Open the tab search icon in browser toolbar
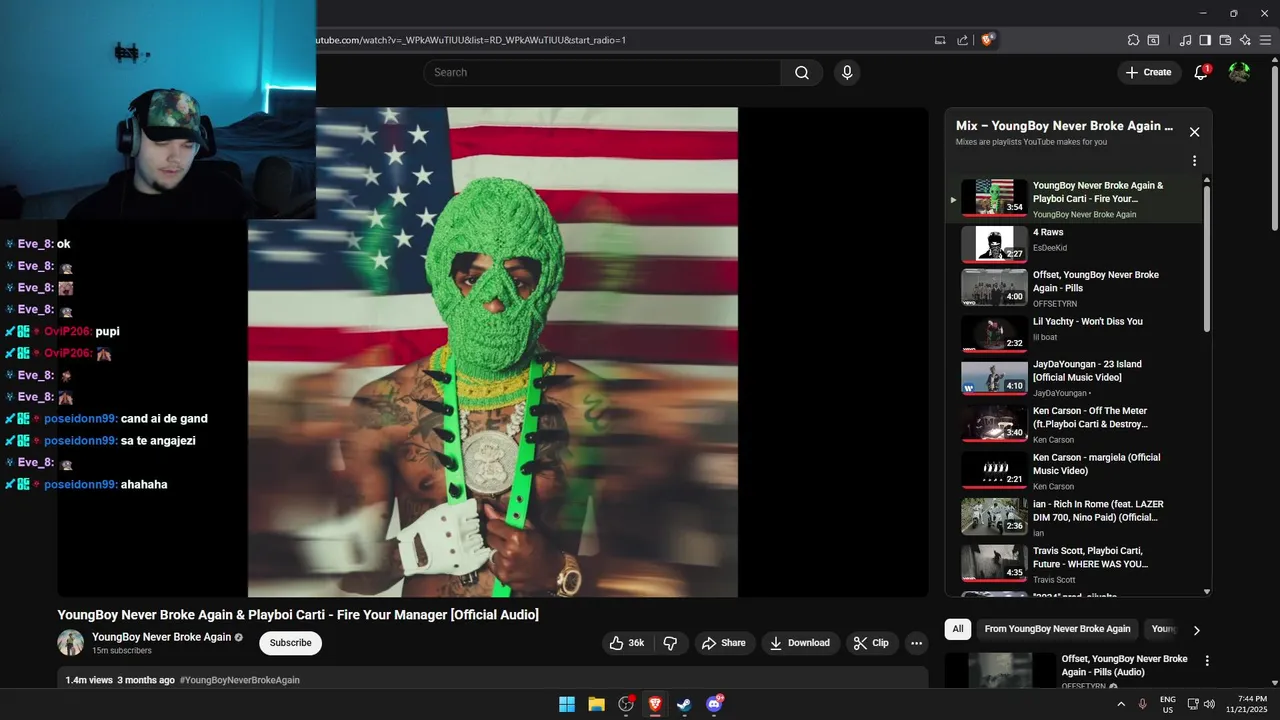The height and width of the screenshot is (720, 1280). (1153, 40)
